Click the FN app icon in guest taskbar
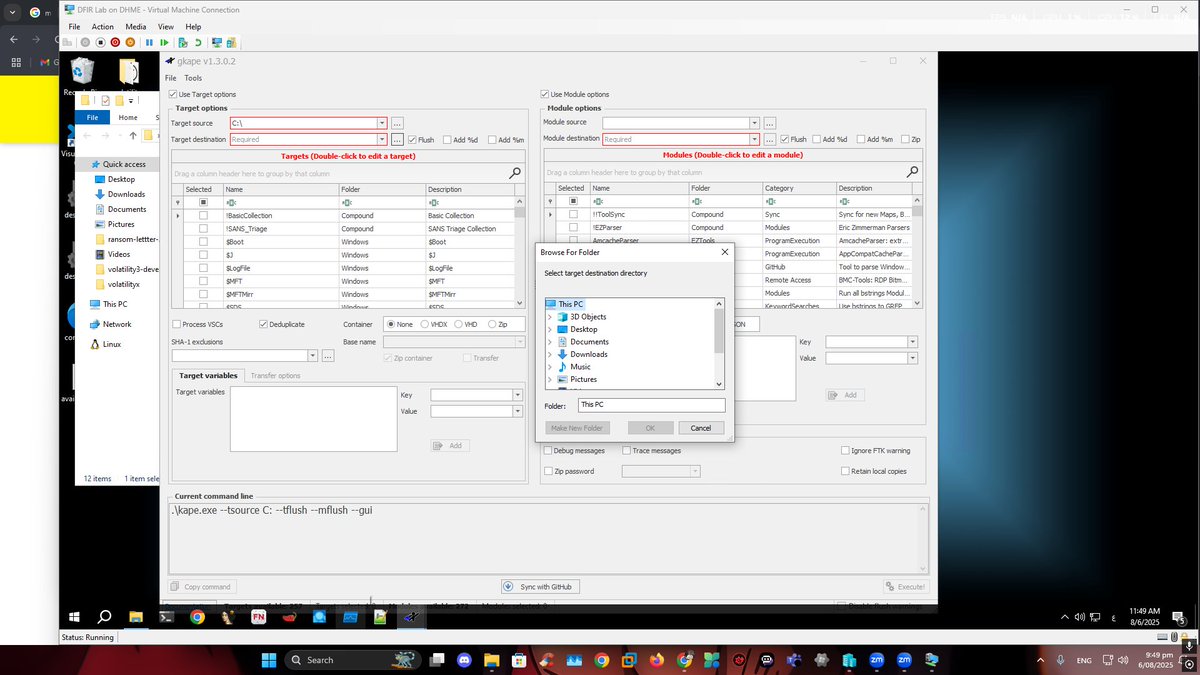This screenshot has width=1200, height=675. point(258,617)
